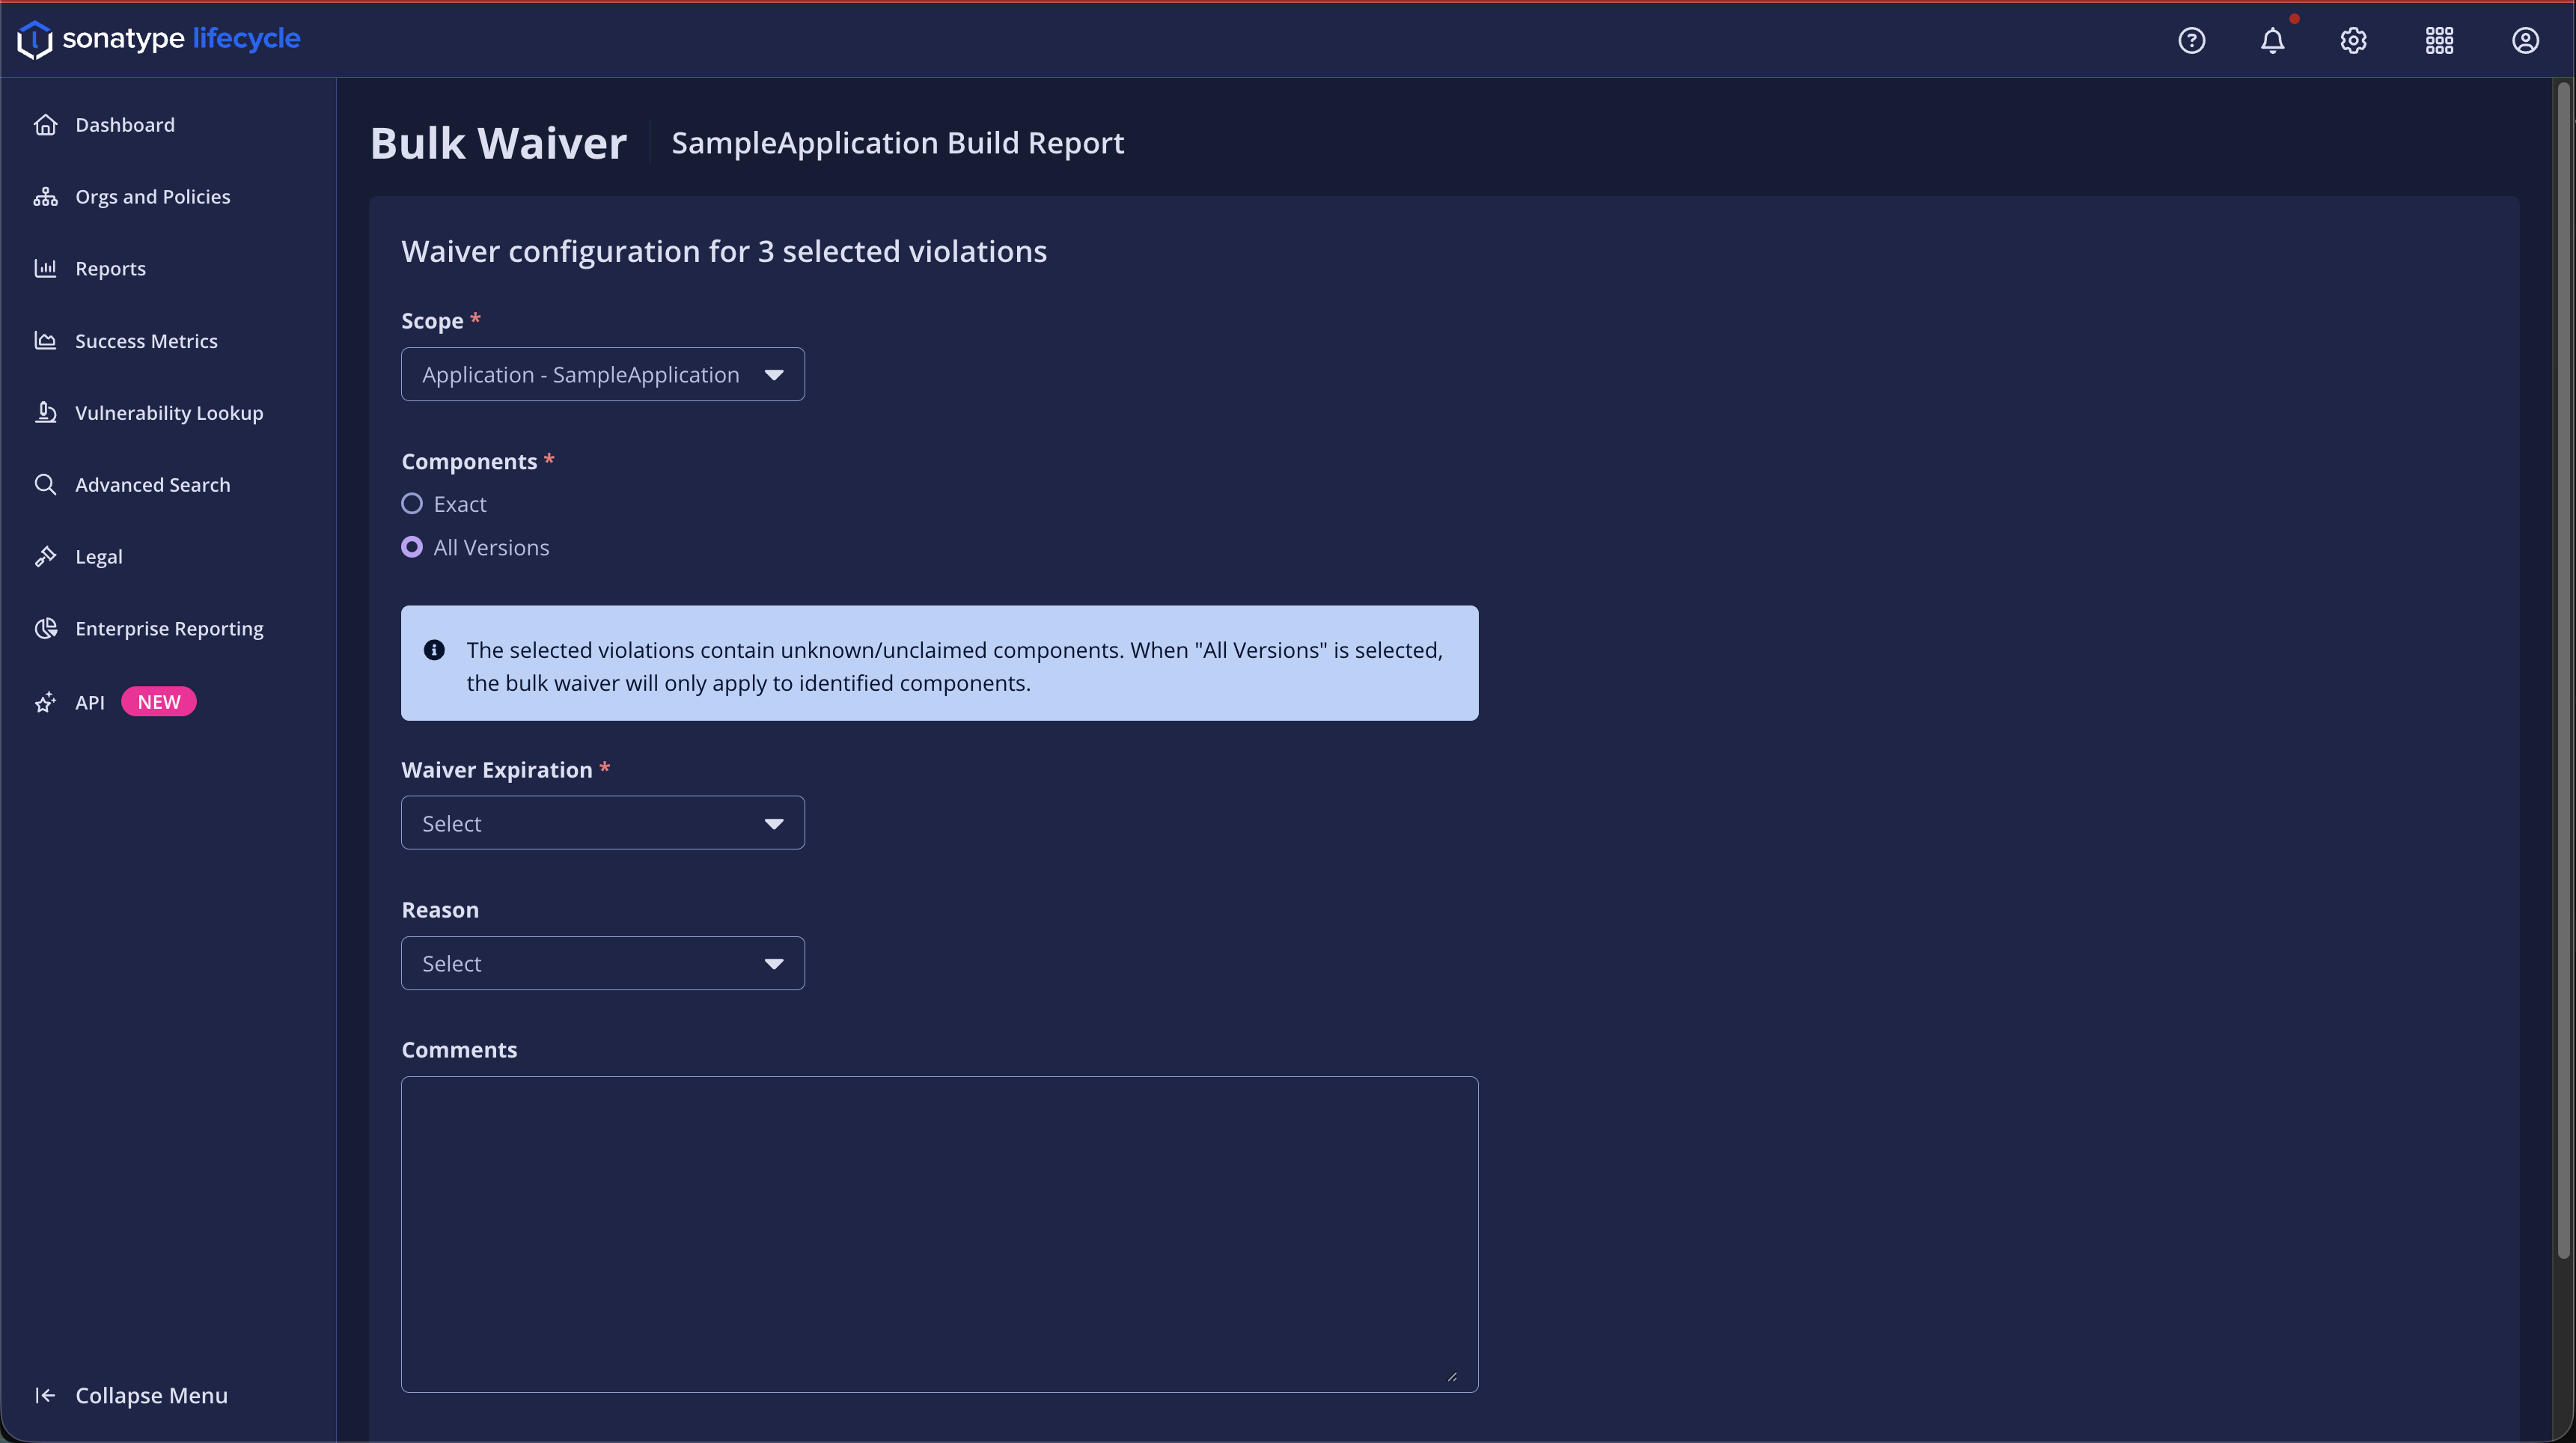Expand the Waiver Expiration dropdown
The image size is (2576, 1443).
tap(602, 823)
